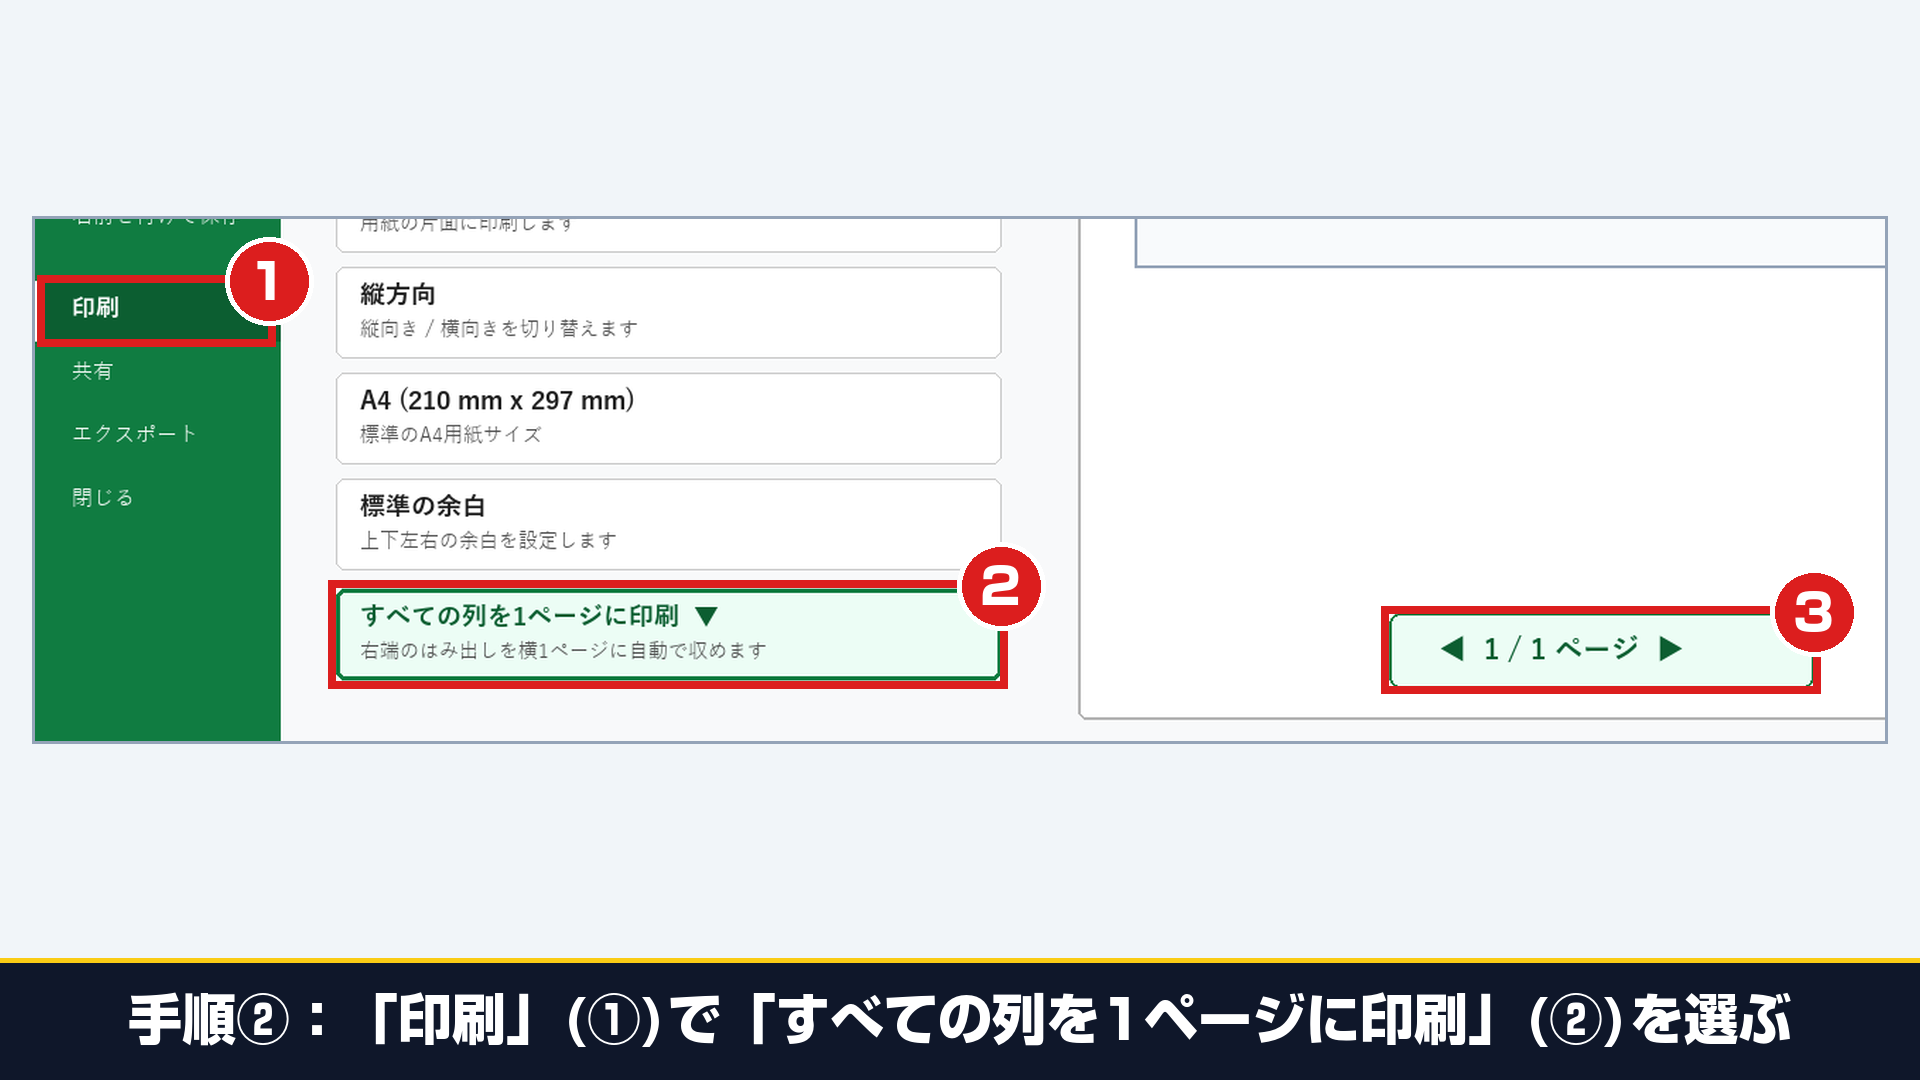The width and height of the screenshot is (1920, 1080).
Task: Select 印刷 in the green sidebar
Action: (x=157, y=310)
